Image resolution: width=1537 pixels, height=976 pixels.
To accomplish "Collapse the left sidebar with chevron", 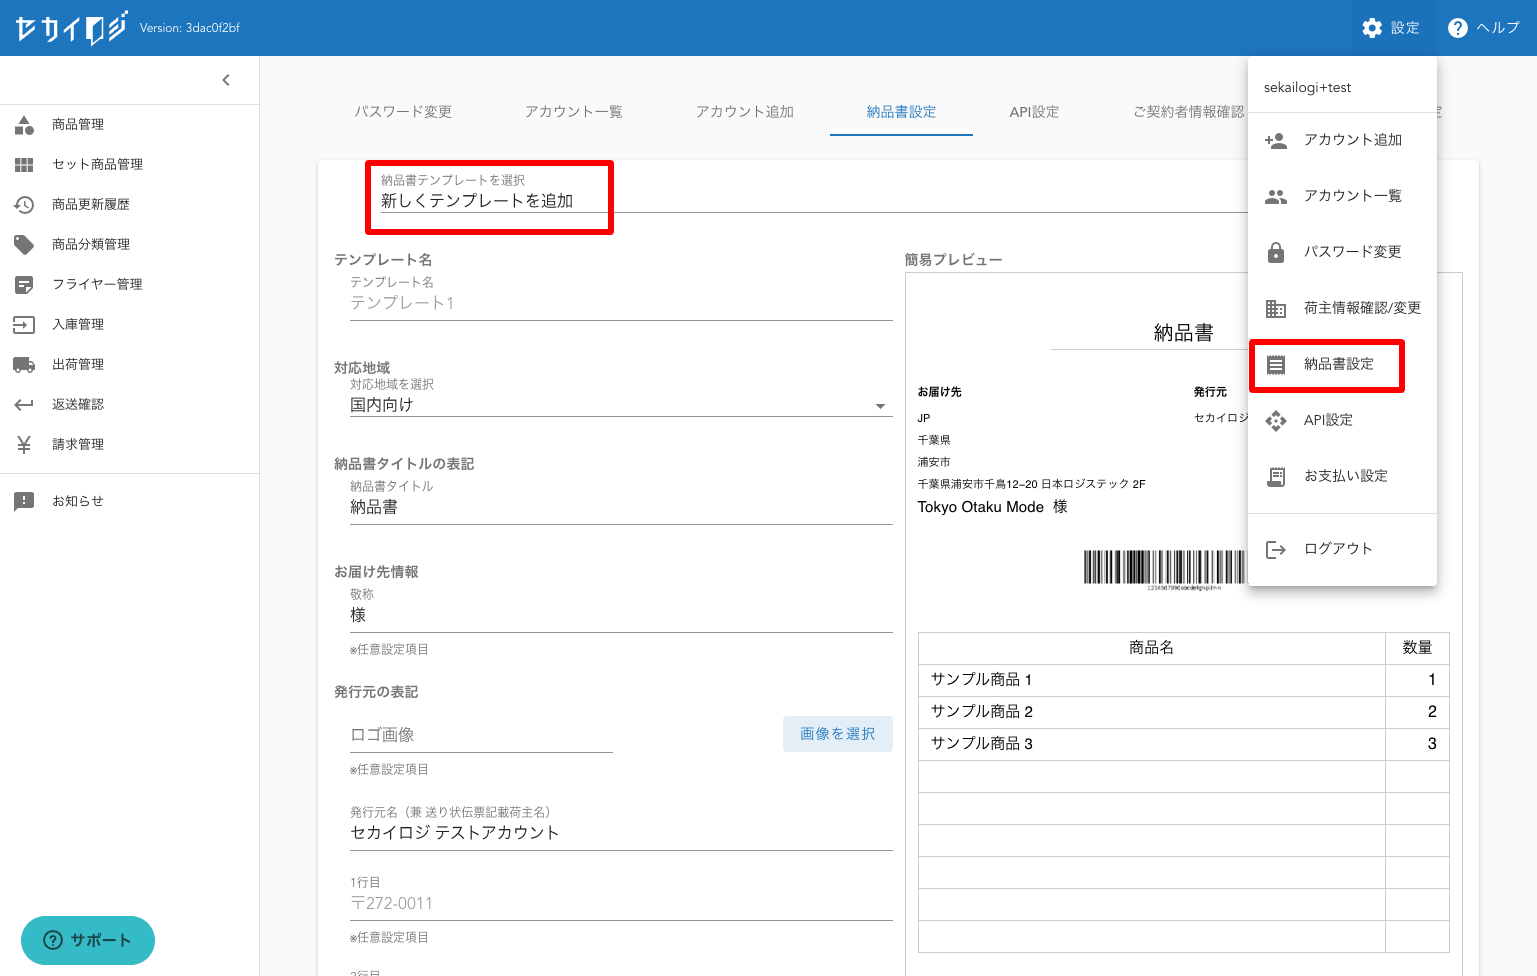I will tap(226, 80).
